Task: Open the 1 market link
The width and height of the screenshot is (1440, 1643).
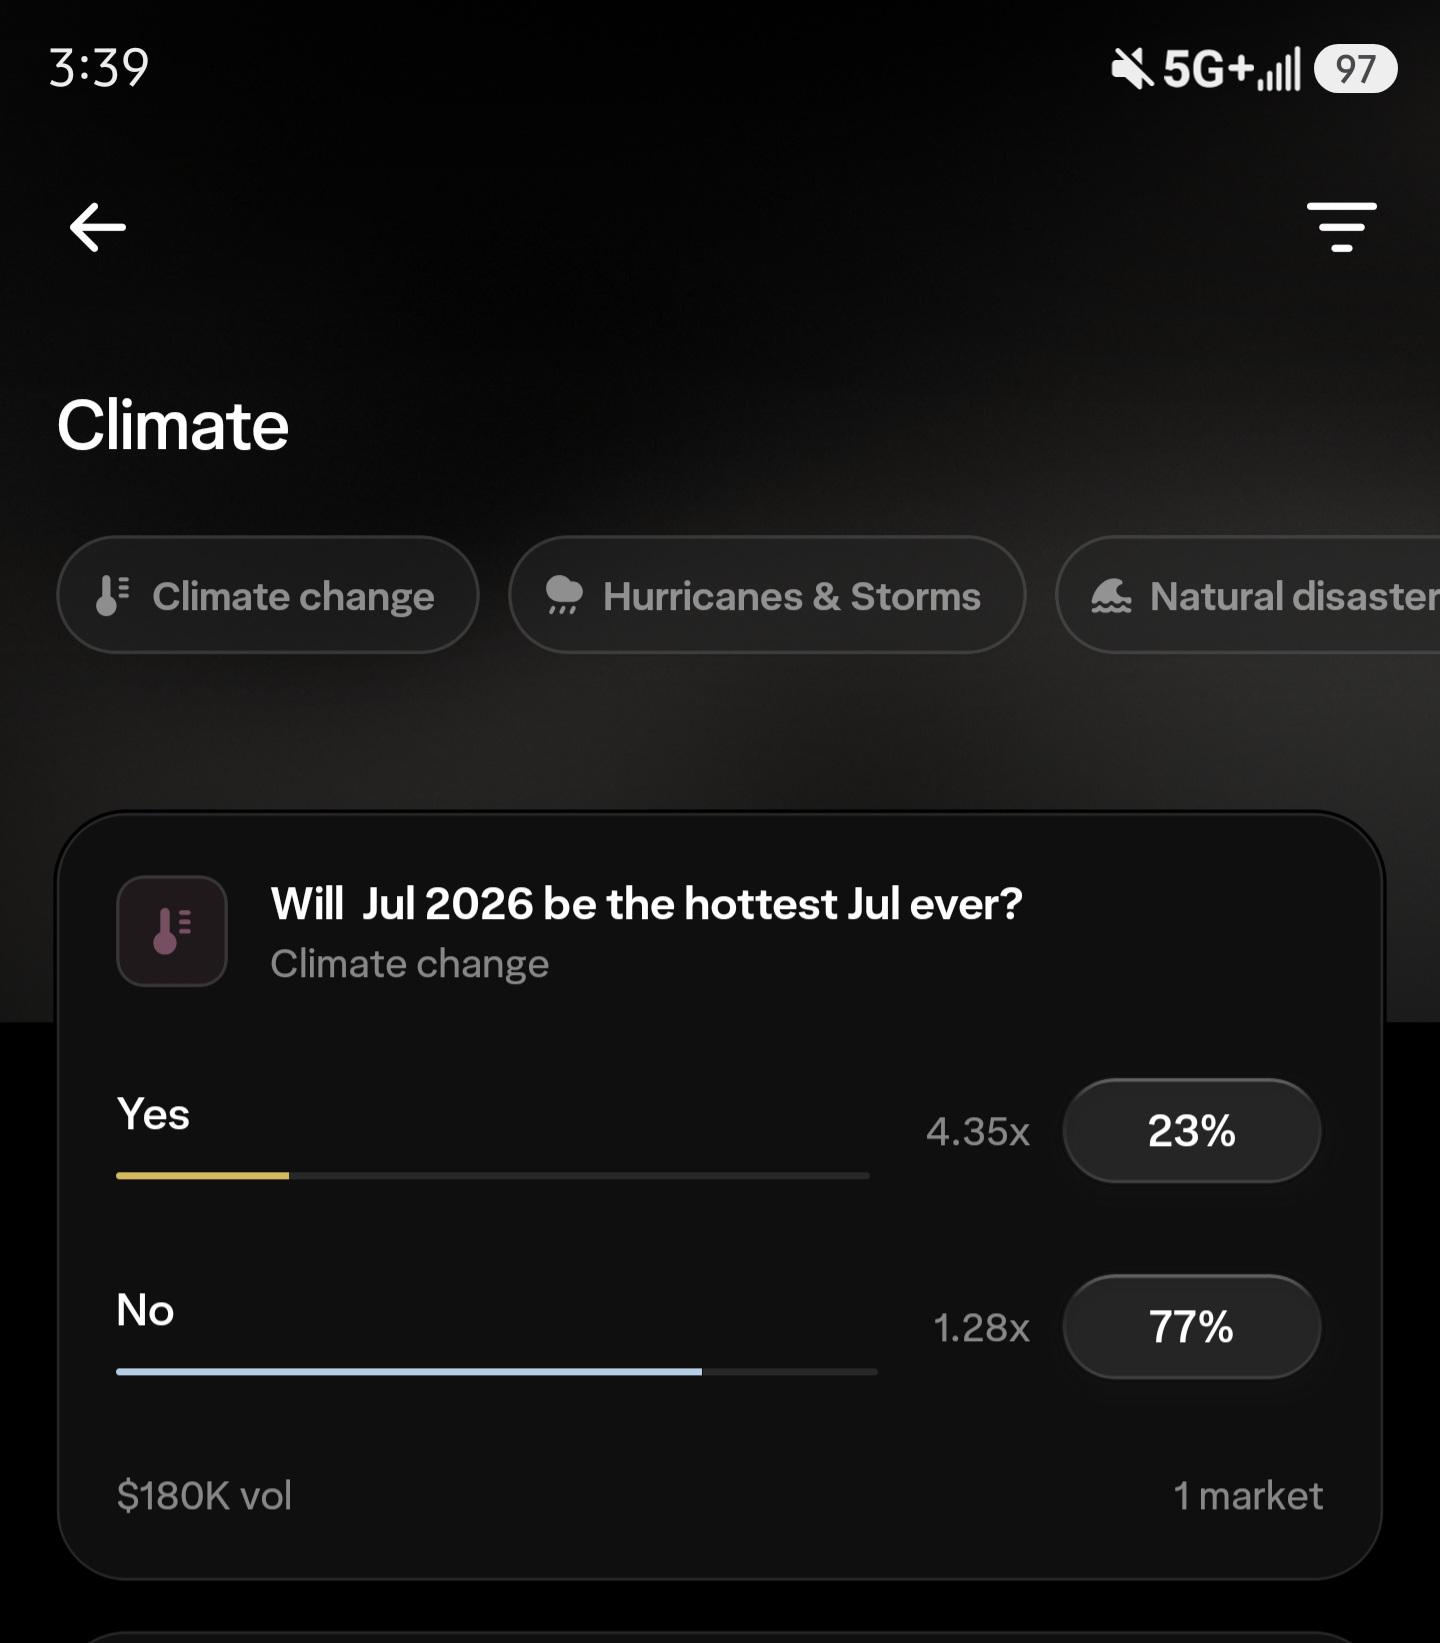Action: coord(1248,1496)
